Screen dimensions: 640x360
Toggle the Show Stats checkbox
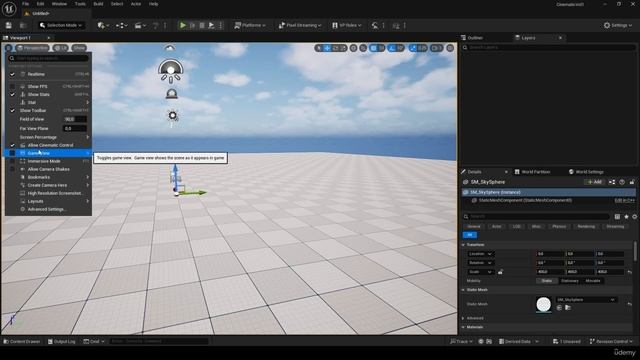click(x=12, y=94)
